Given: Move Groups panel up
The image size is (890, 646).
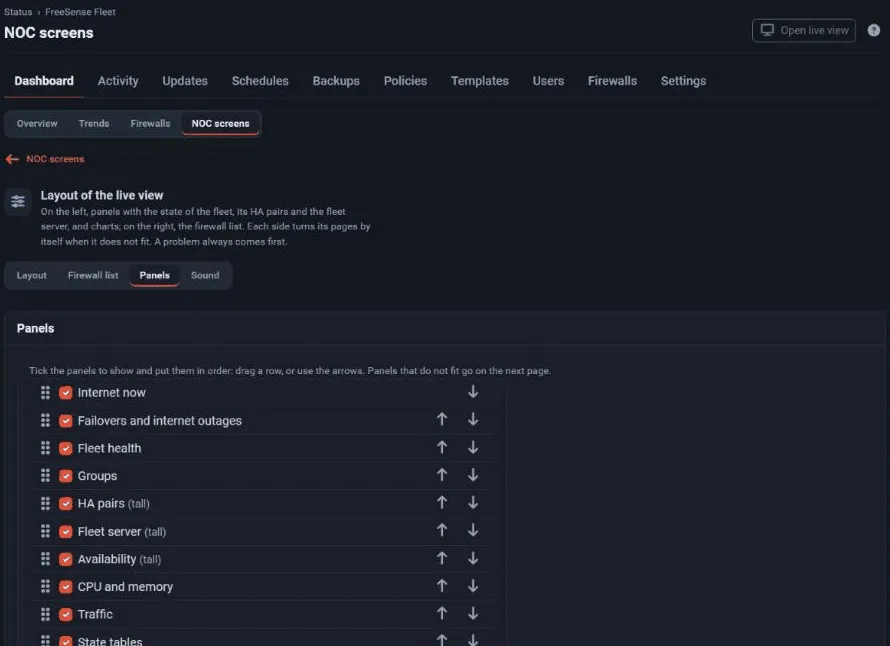Looking at the screenshot, I should pyautogui.click(x=442, y=475).
